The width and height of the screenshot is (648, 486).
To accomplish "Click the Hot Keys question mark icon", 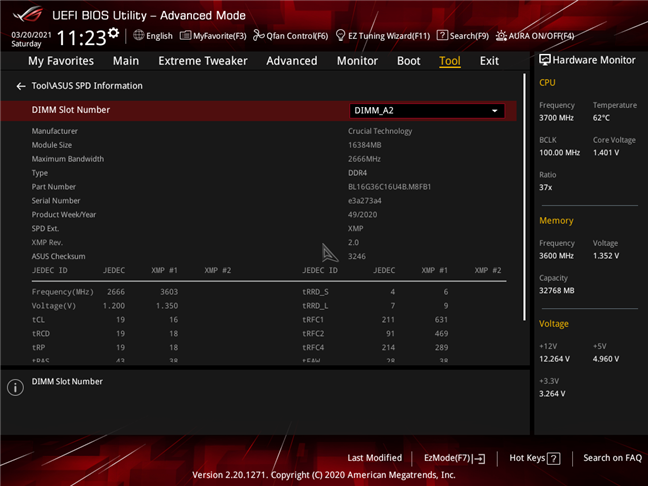I will click(554, 458).
